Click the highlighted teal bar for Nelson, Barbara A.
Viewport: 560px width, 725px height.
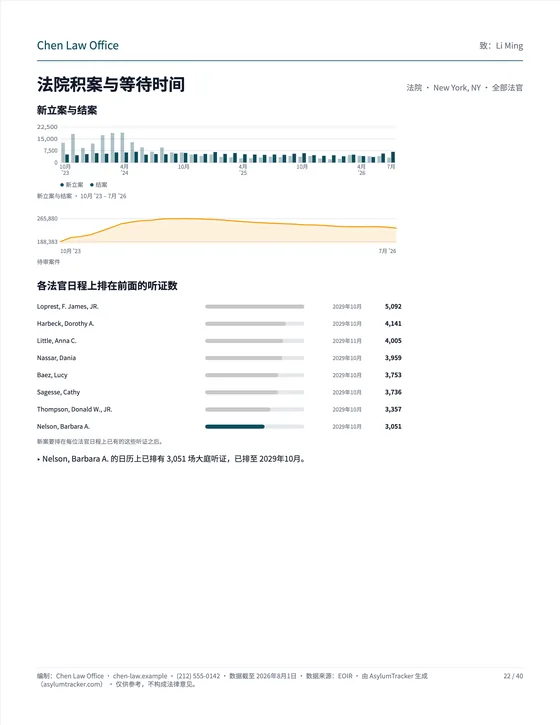click(235, 426)
